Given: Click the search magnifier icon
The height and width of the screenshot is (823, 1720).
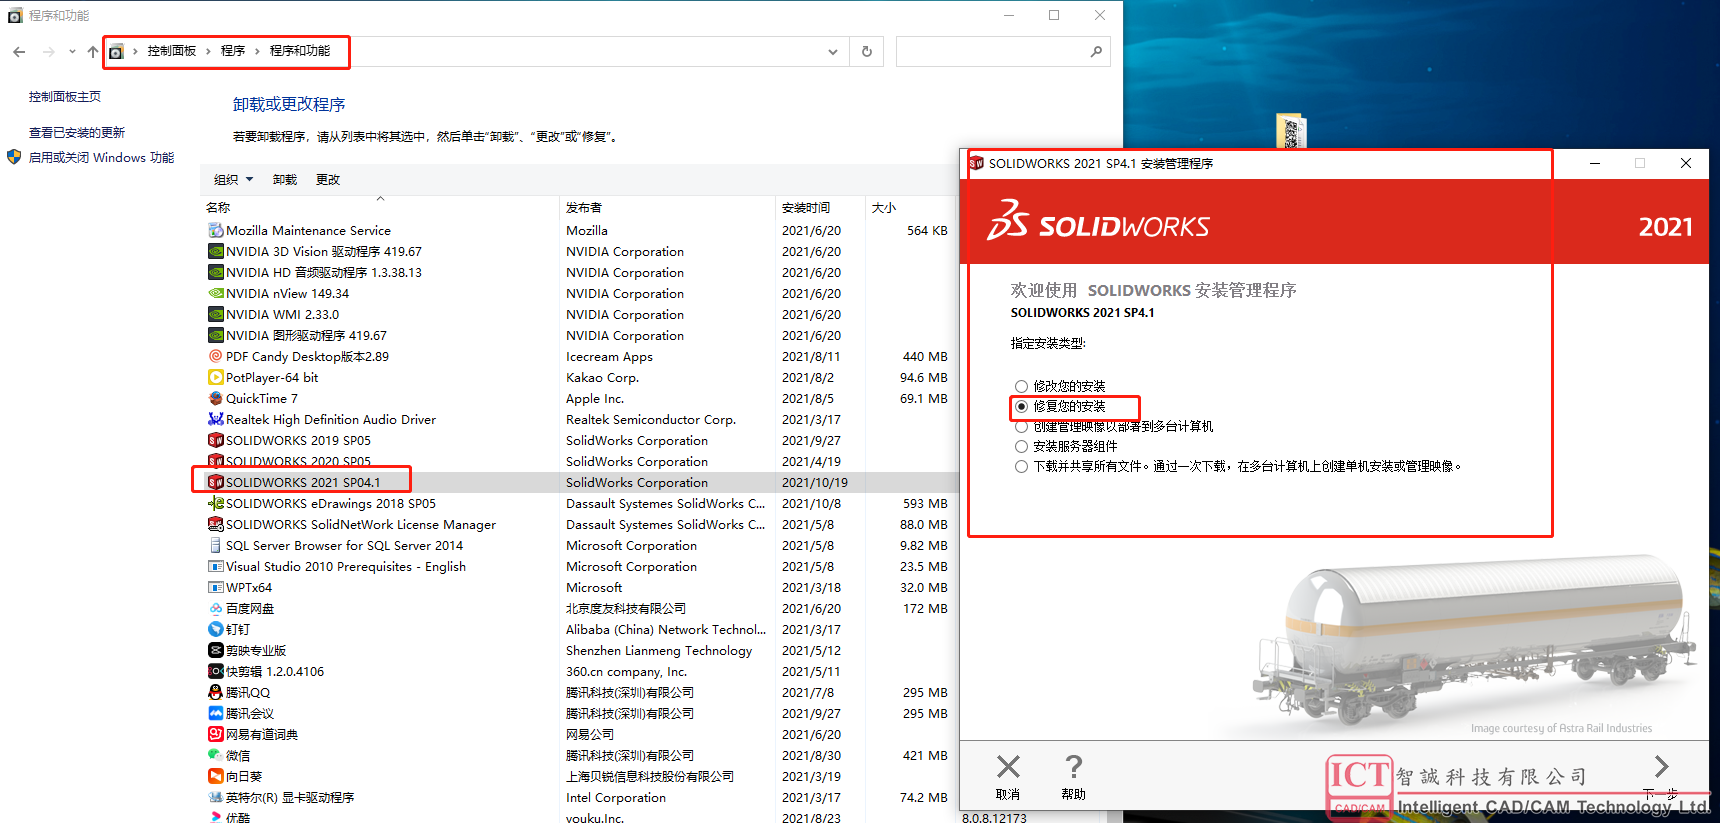Looking at the screenshot, I should [x=1096, y=51].
